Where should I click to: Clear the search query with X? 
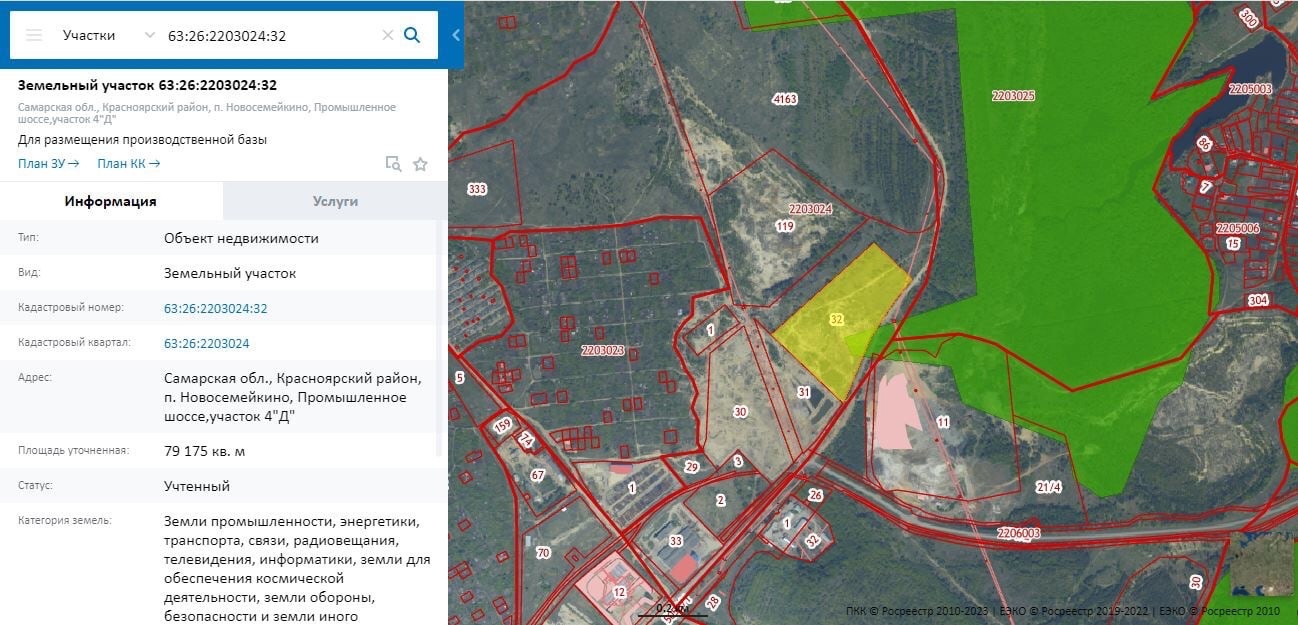pyautogui.click(x=387, y=35)
